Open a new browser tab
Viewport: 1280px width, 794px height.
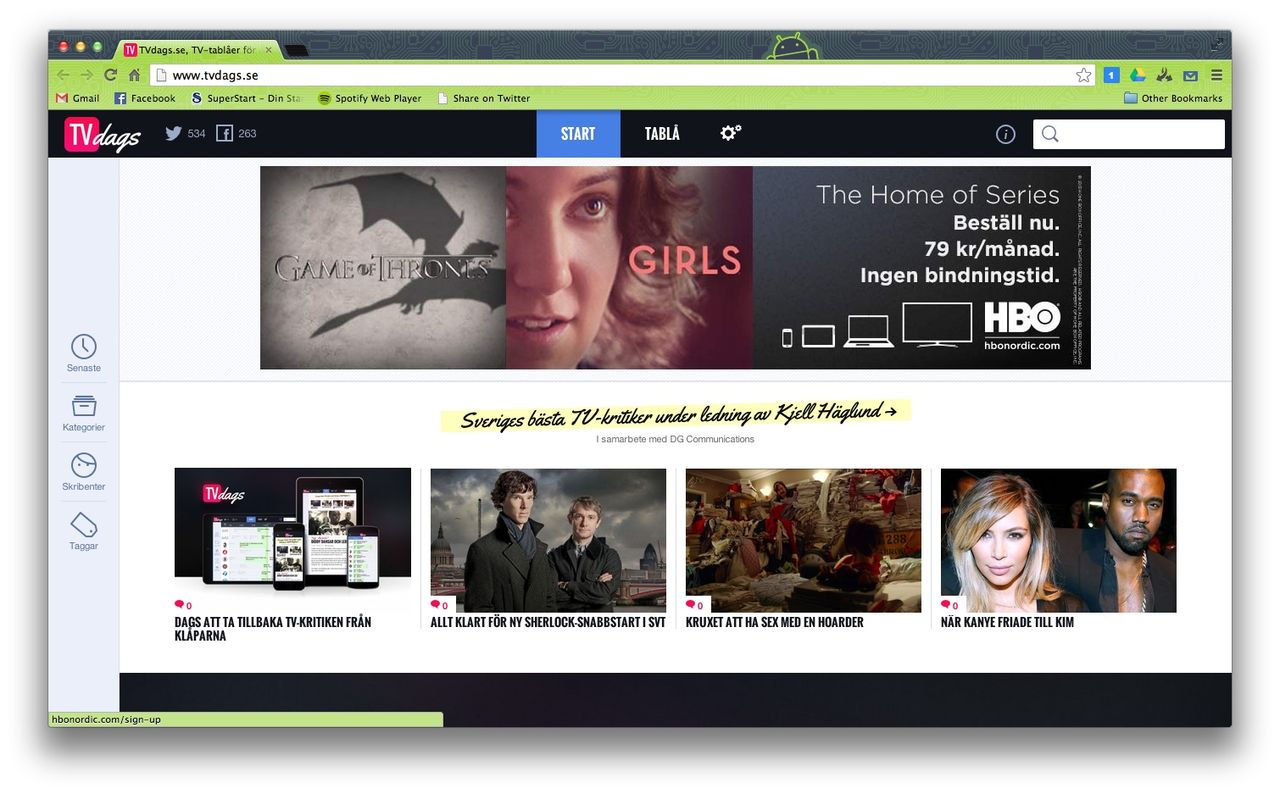click(x=297, y=50)
